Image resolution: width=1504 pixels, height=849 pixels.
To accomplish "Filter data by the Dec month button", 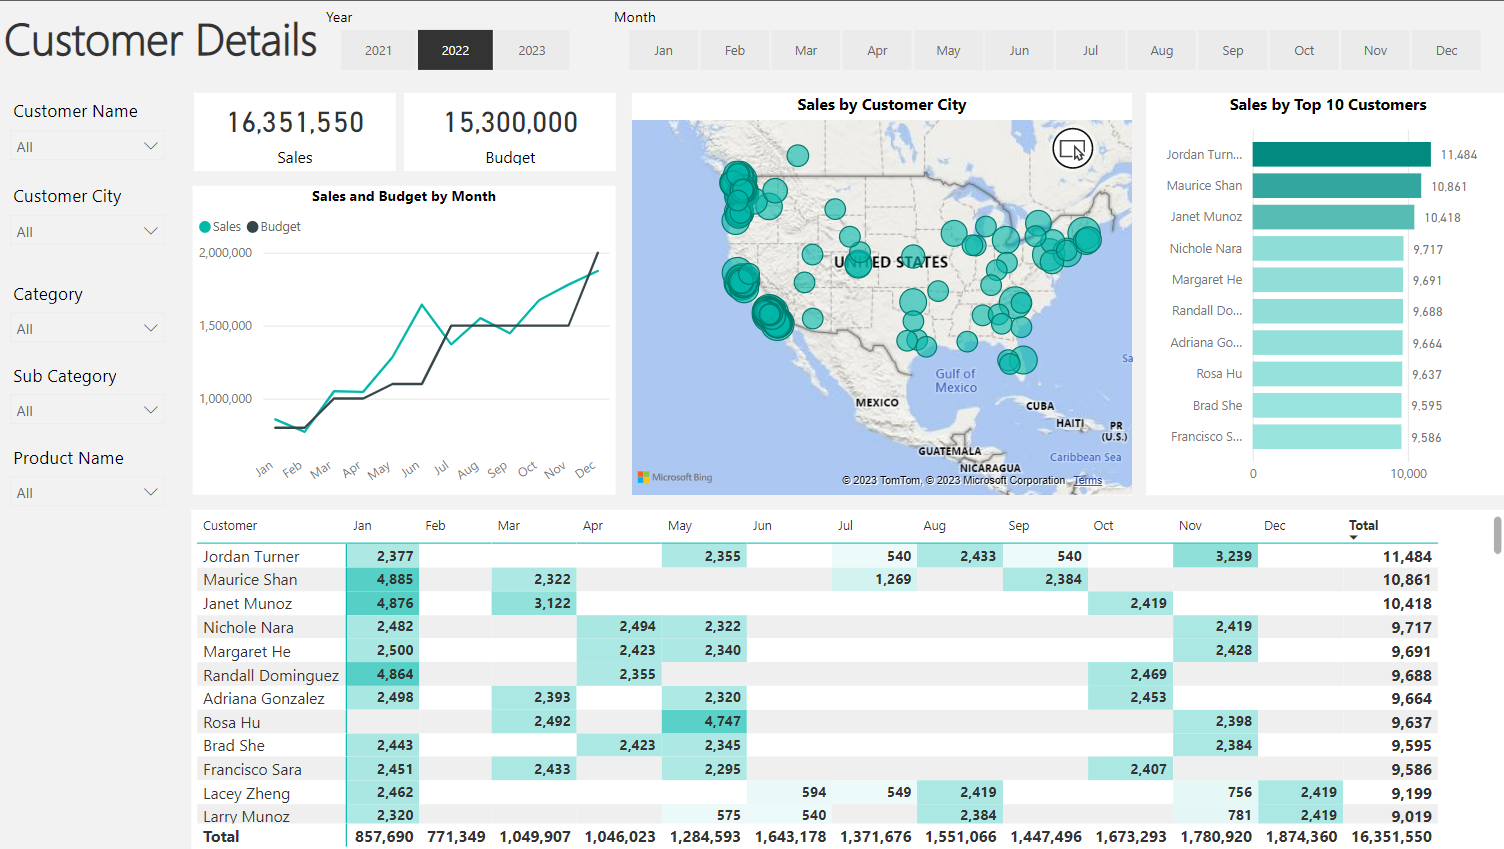I will click(1446, 49).
